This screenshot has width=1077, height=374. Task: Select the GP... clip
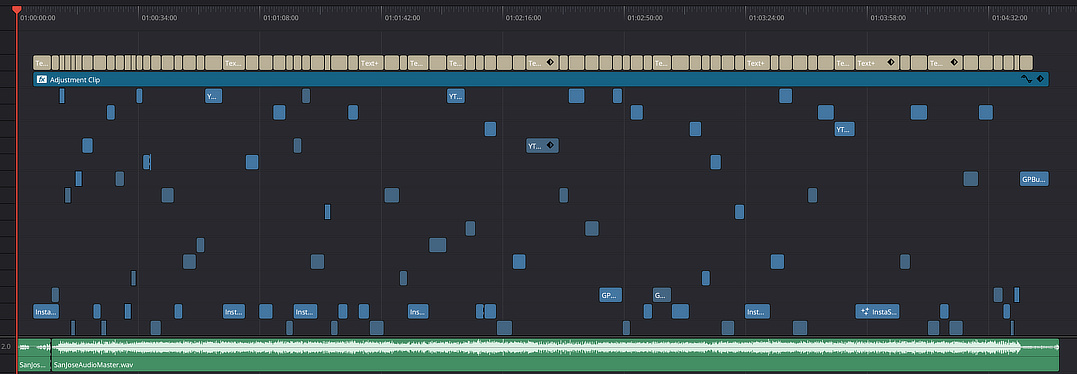pyautogui.click(x=610, y=295)
